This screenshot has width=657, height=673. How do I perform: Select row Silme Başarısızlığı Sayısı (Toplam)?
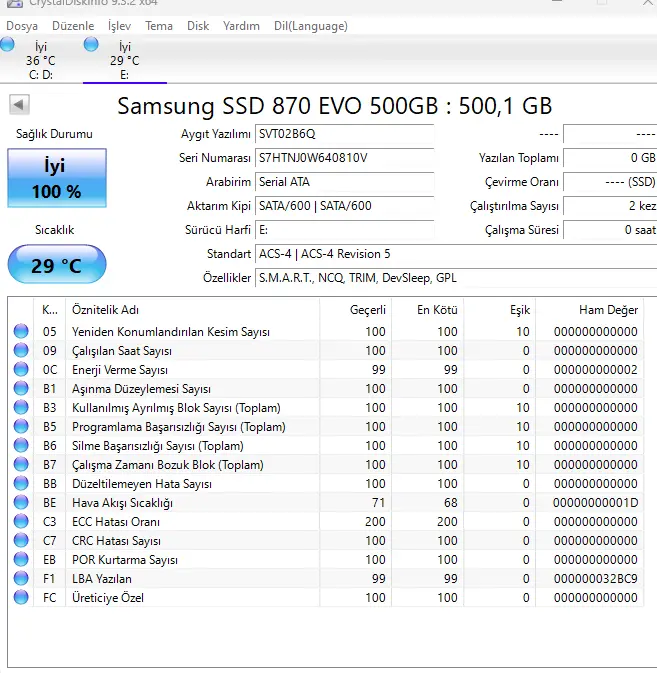(x=325, y=446)
